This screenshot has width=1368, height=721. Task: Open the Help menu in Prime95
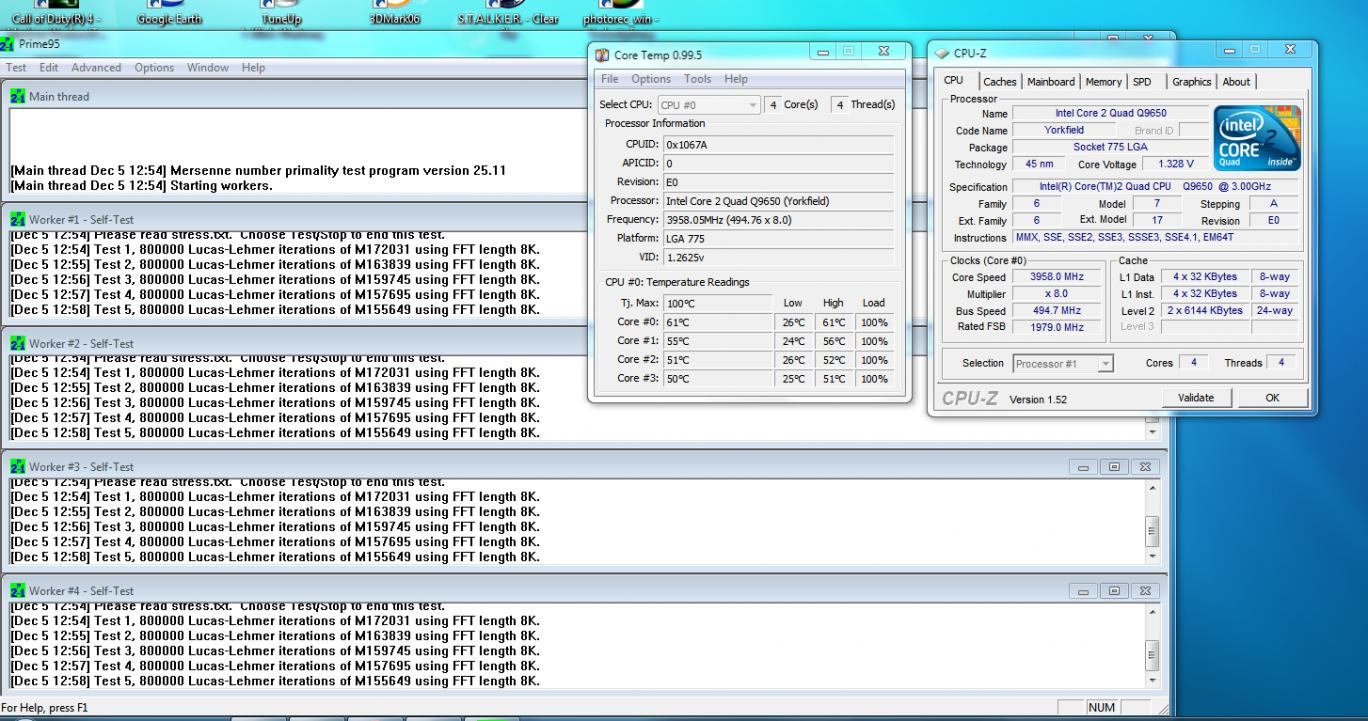[253, 67]
